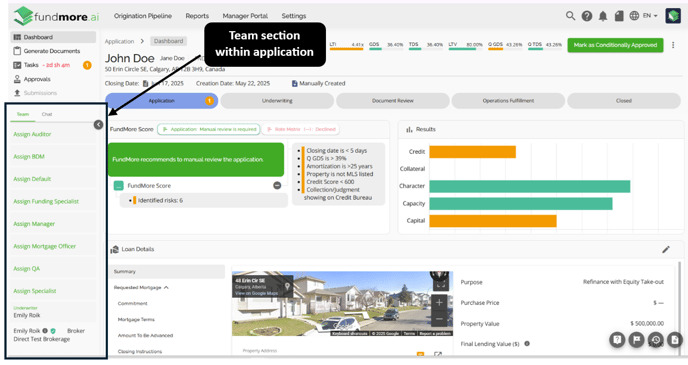688x365 pixels.
Task: Select the Document Review stage
Action: point(393,101)
